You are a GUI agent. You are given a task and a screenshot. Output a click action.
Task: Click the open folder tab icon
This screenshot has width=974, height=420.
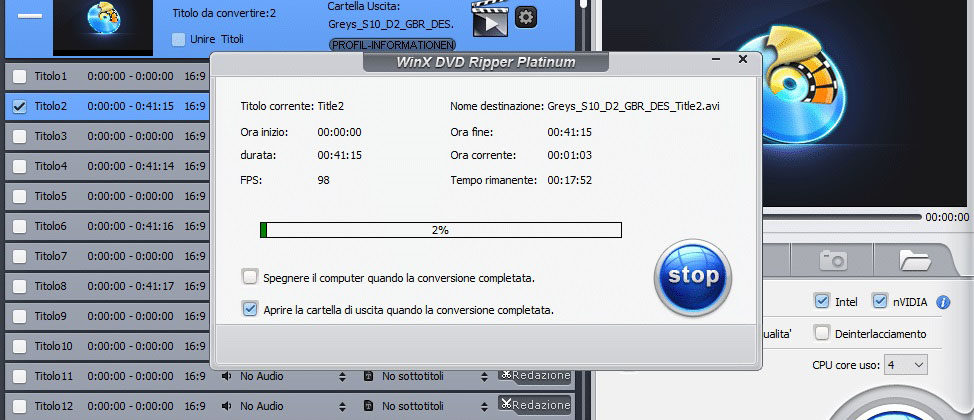click(914, 260)
